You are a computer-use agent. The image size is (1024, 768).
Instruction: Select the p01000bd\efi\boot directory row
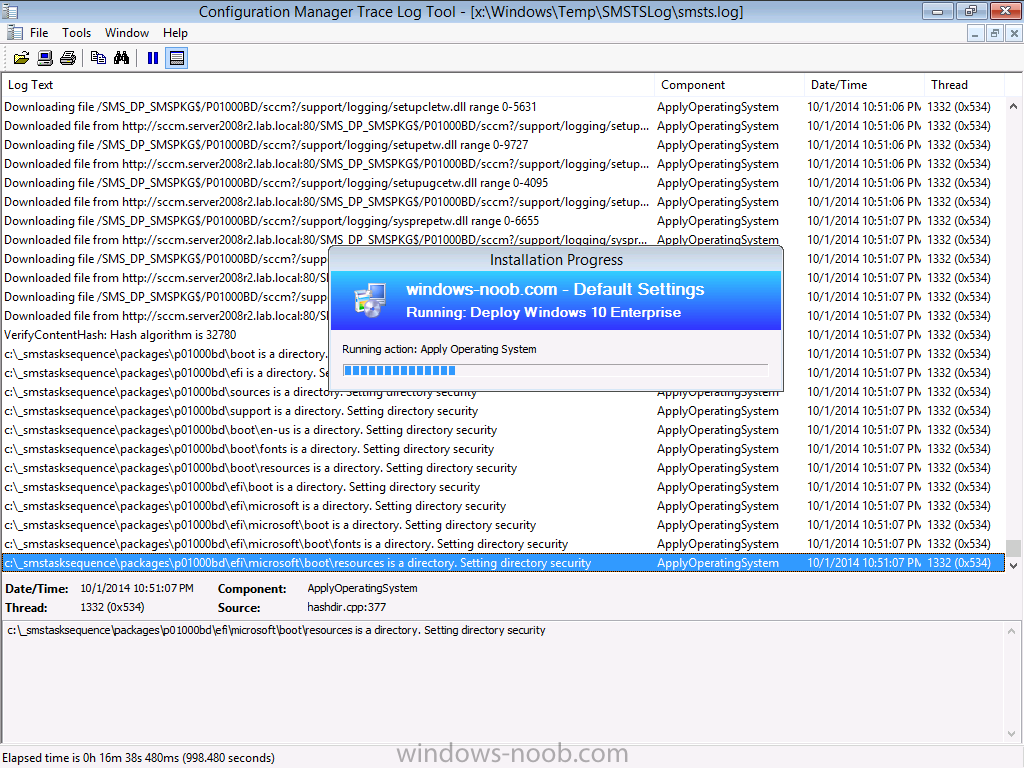[503, 487]
